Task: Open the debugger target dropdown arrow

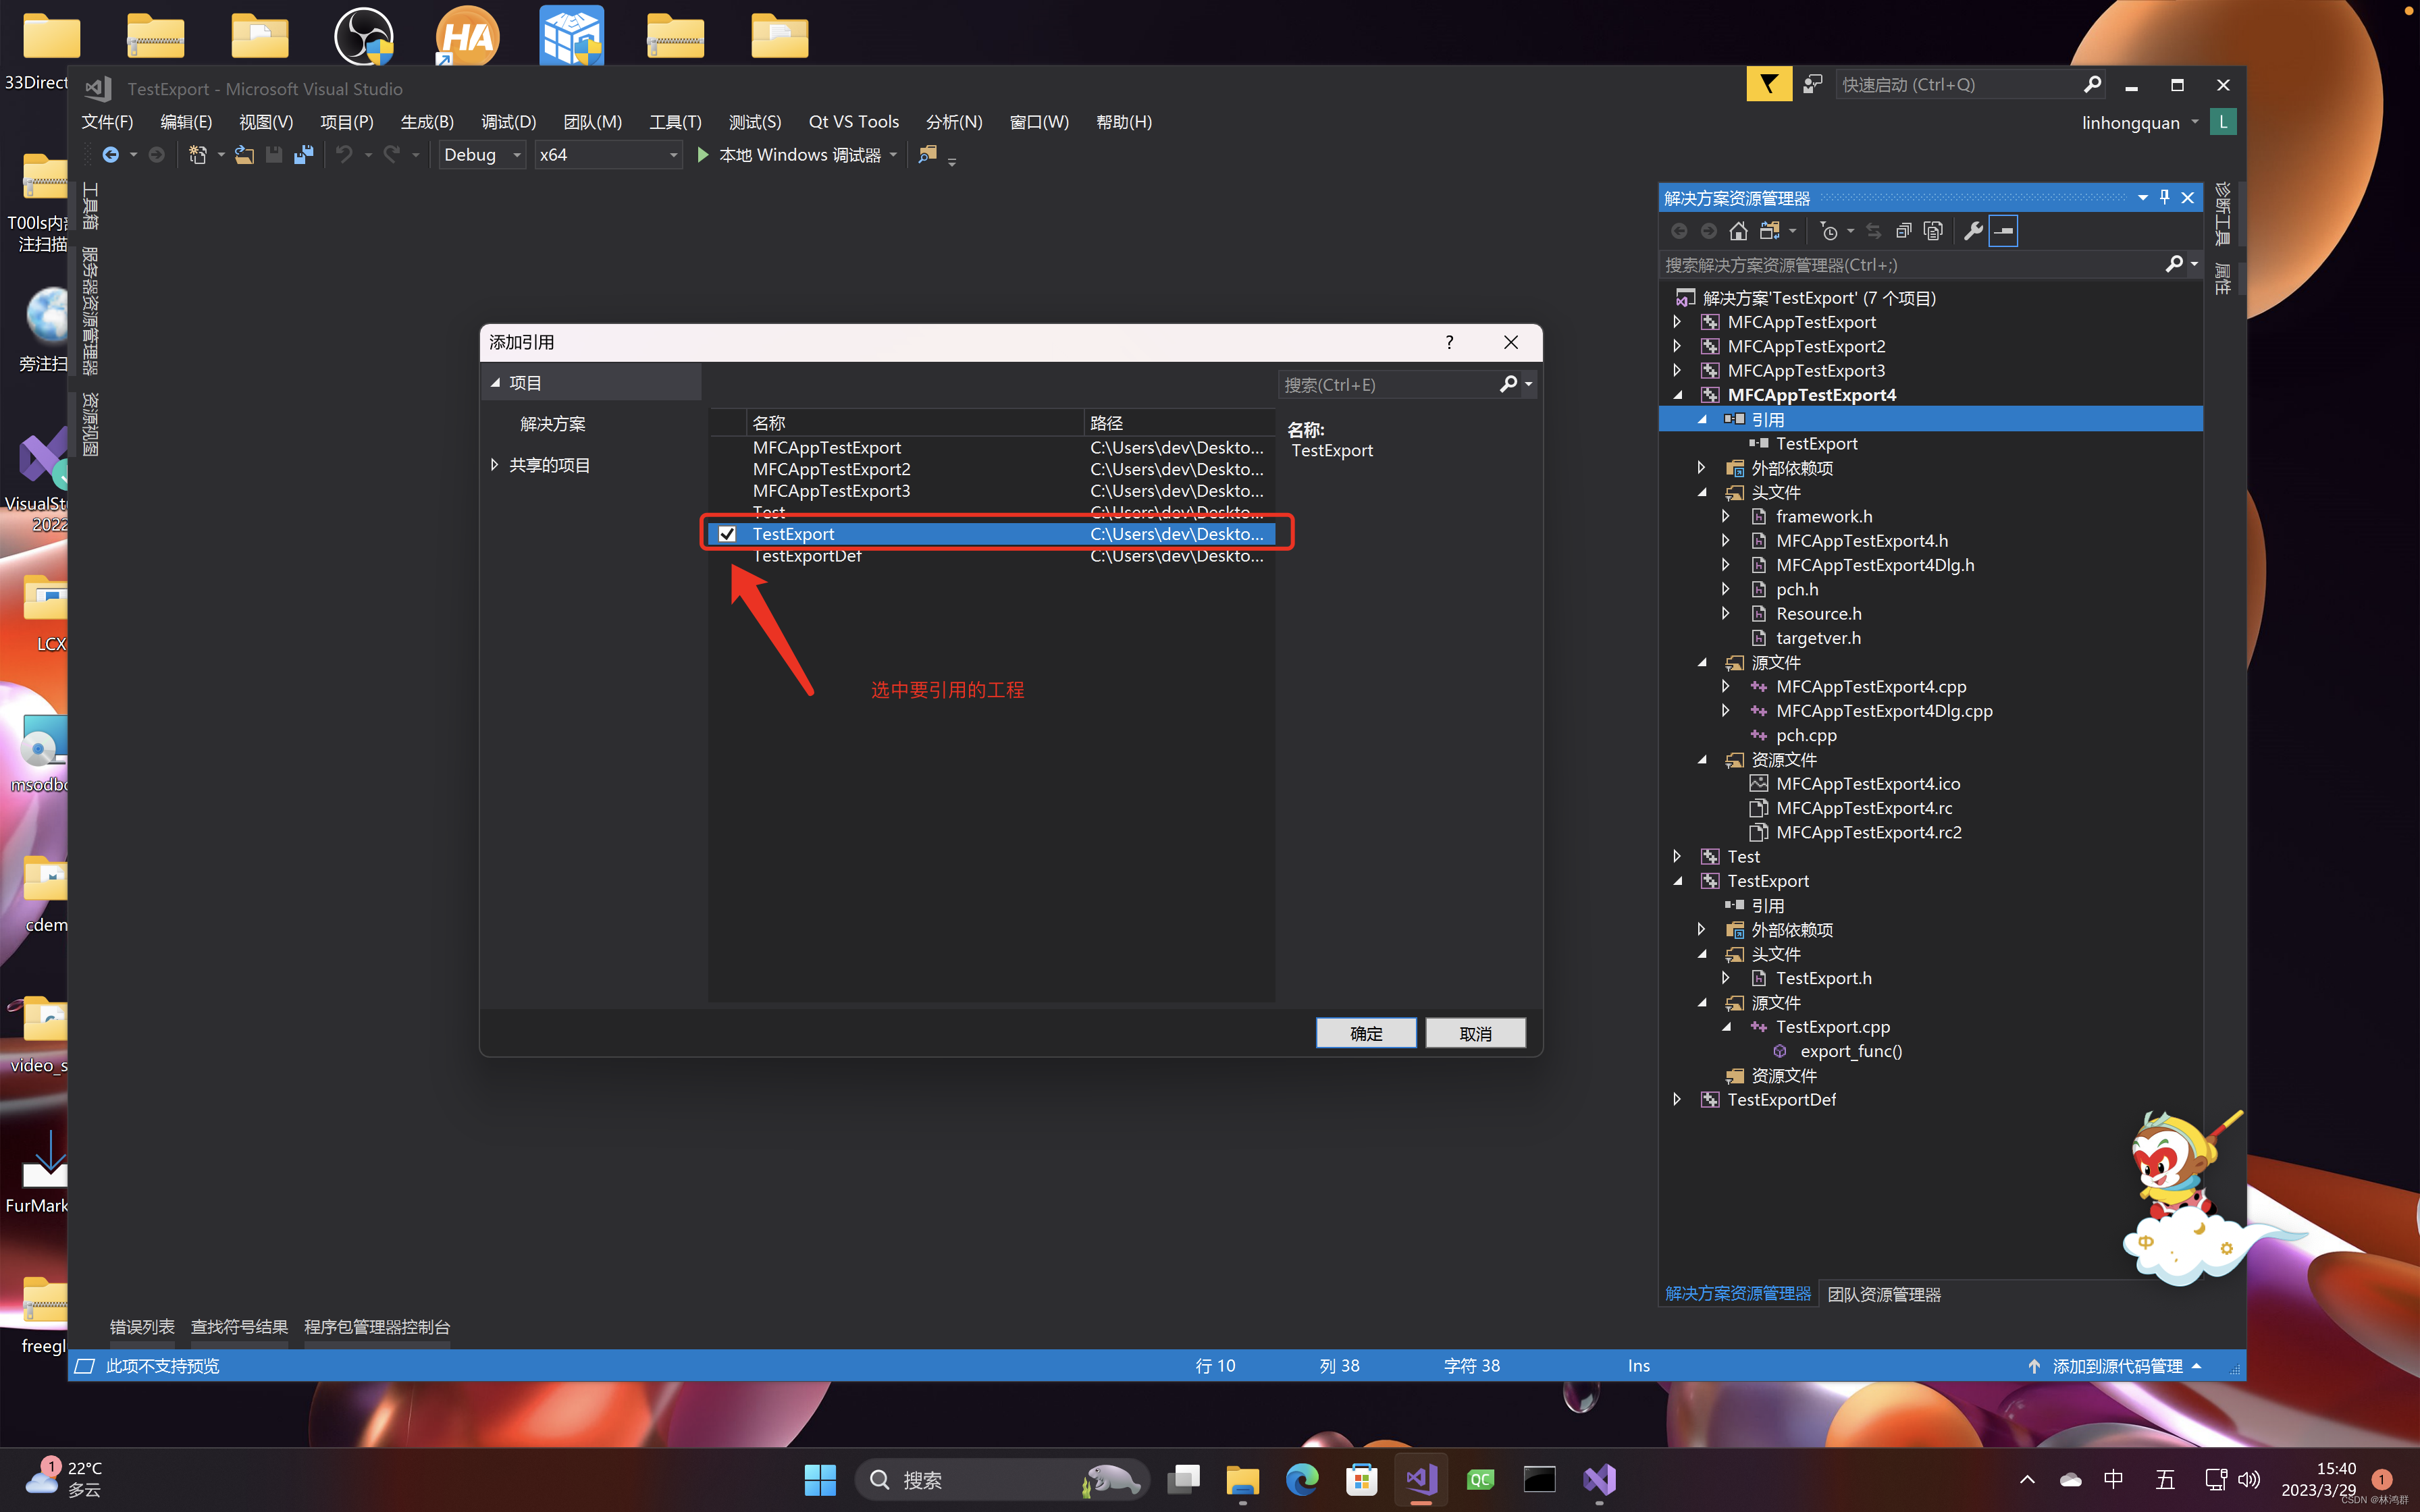Action: coord(893,155)
